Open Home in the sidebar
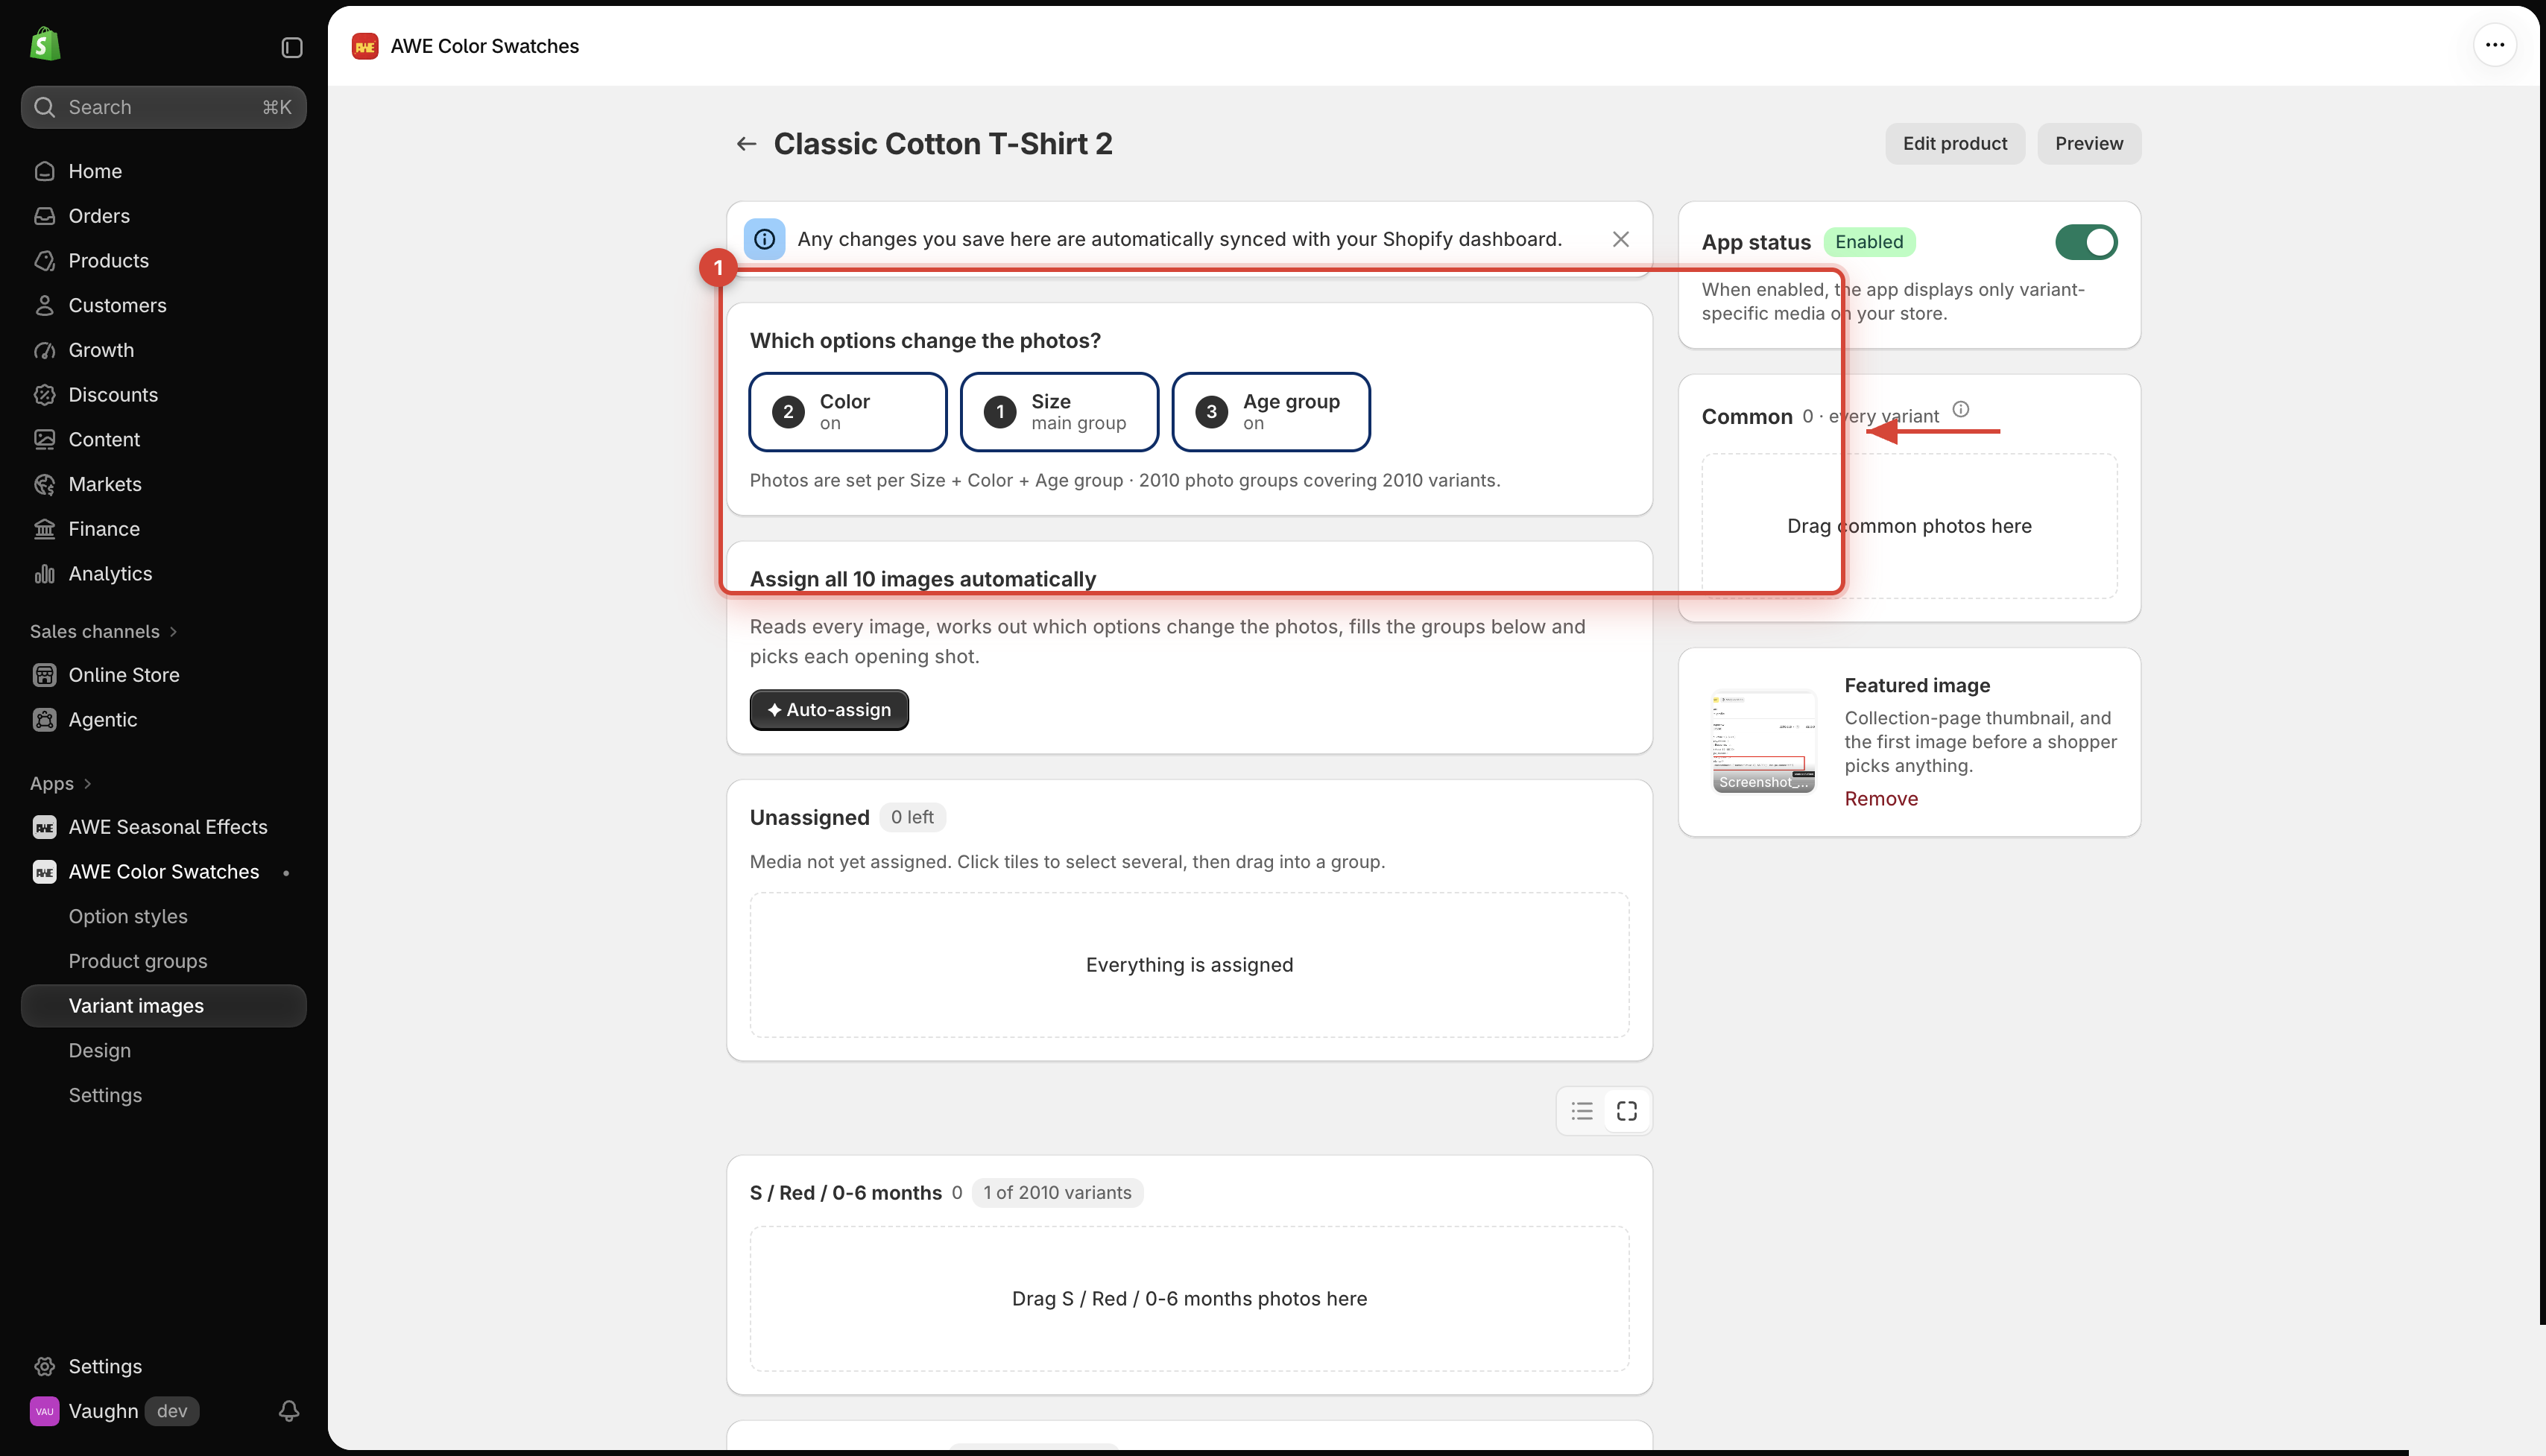The width and height of the screenshot is (2546, 1456). click(164, 171)
